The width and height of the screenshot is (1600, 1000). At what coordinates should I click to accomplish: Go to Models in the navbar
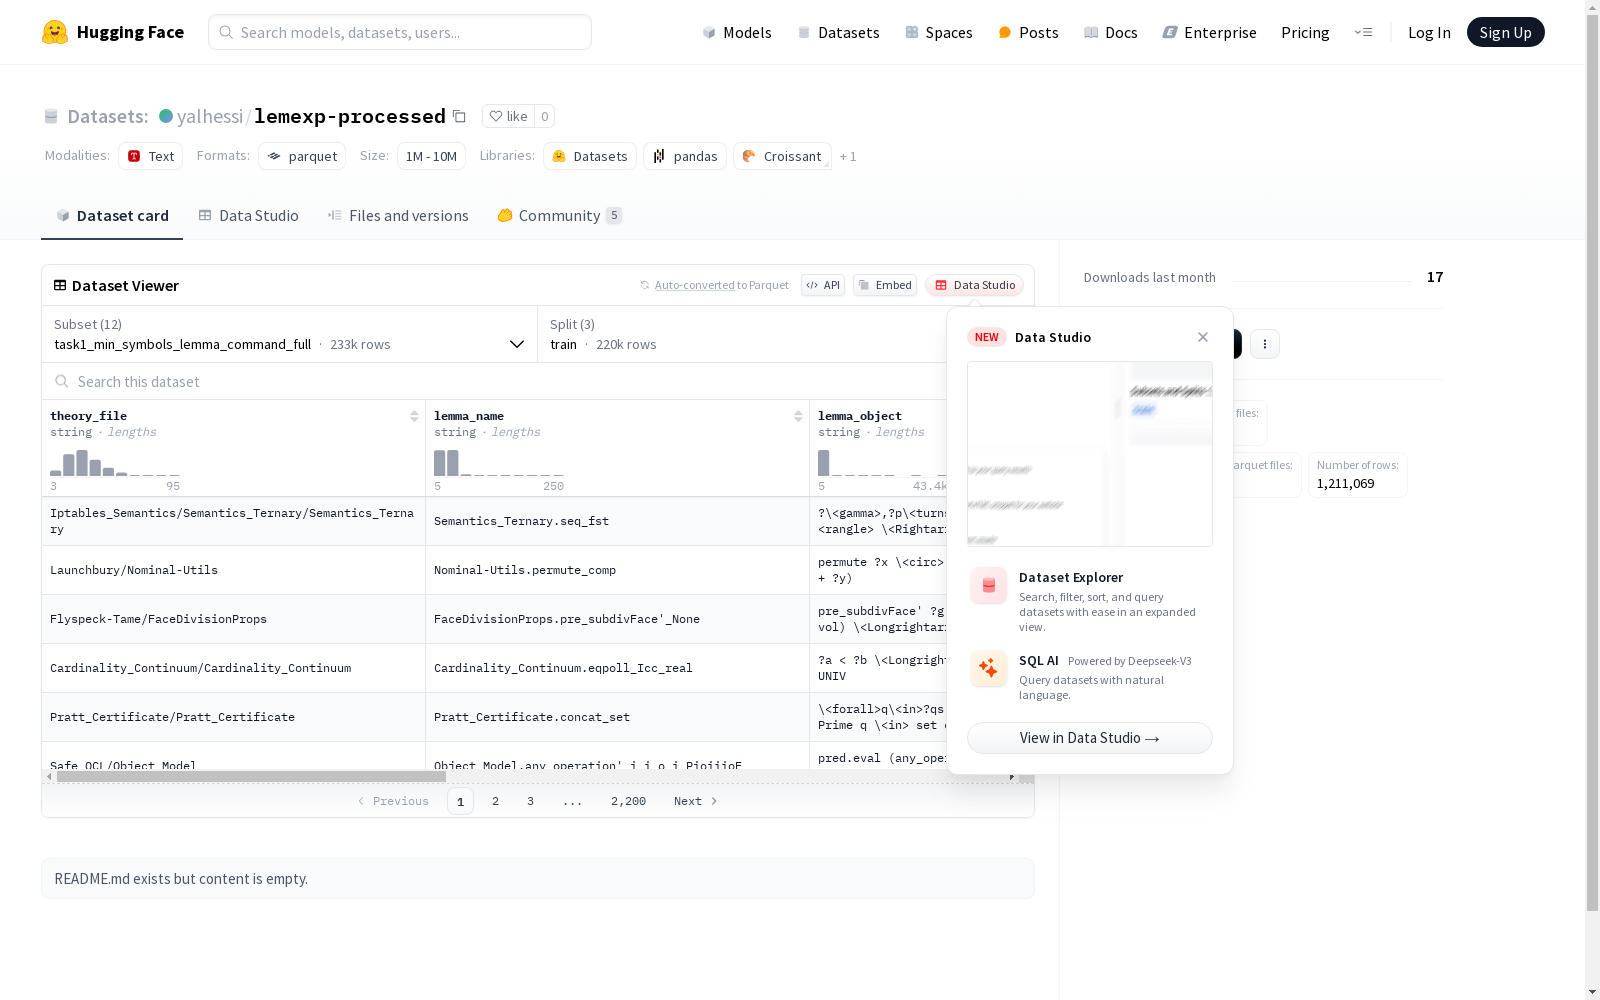tap(737, 32)
